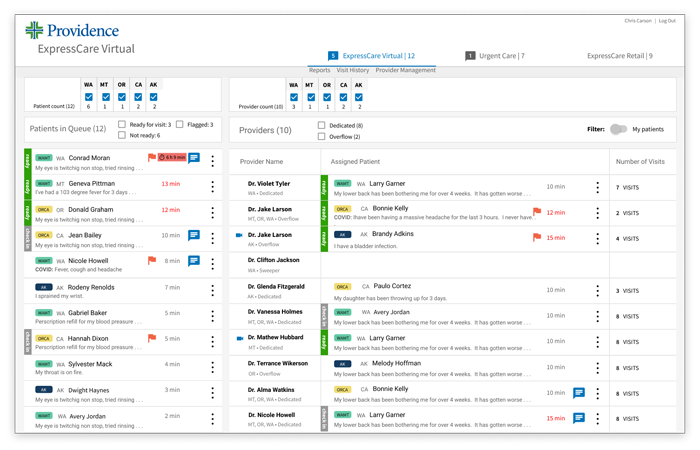Click Dr. Glenda Fitzgerald's name

(x=276, y=287)
